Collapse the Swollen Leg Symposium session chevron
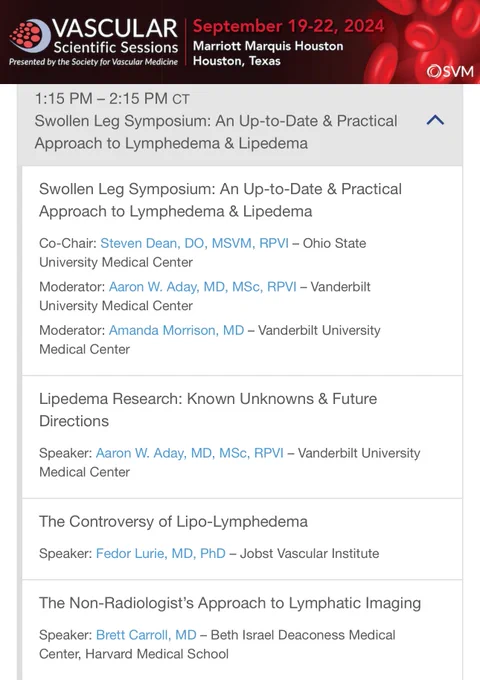Image resolution: width=480 pixels, height=680 pixels. (435, 120)
